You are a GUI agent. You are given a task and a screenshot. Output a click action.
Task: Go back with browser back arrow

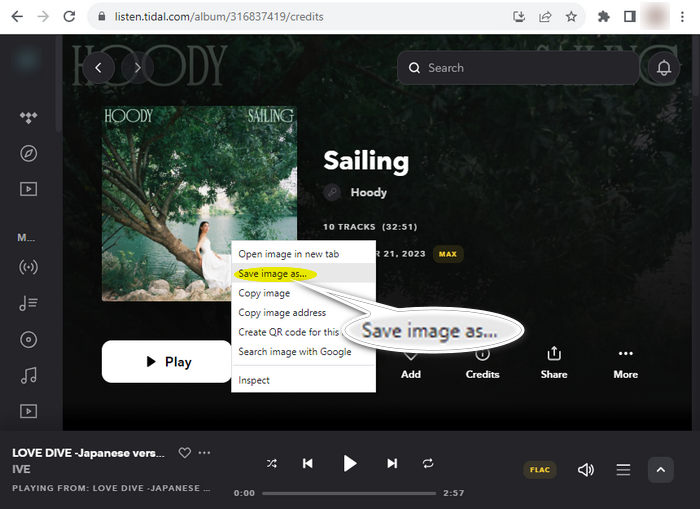17,17
